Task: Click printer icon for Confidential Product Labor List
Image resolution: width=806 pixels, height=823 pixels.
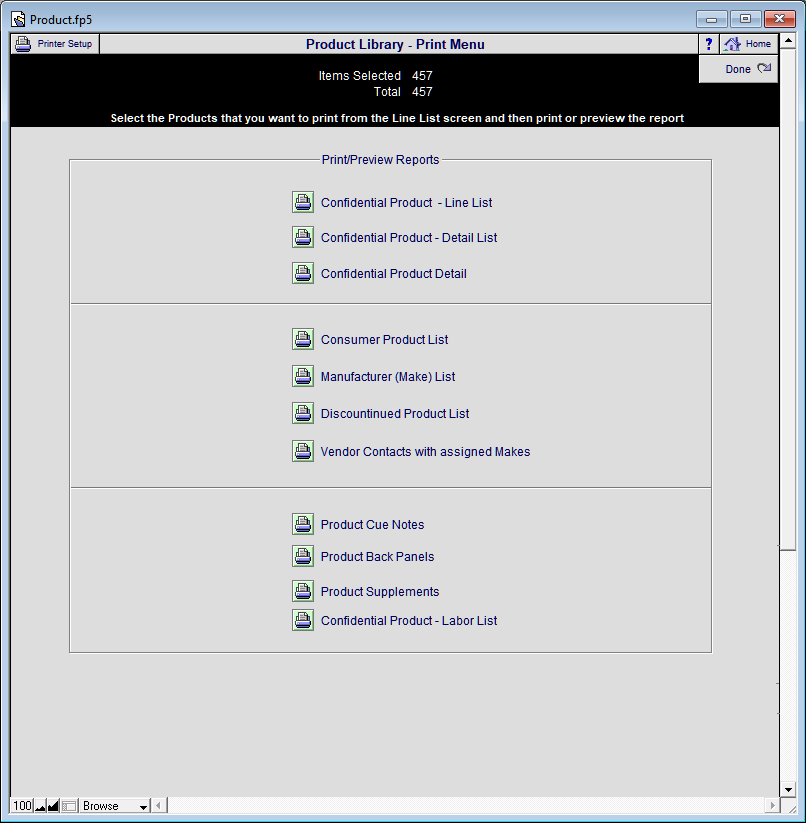Action: pos(303,620)
